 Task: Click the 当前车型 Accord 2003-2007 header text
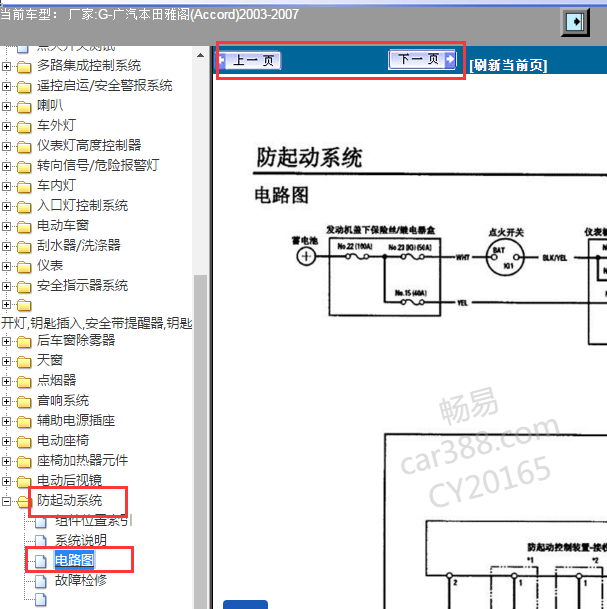click(x=150, y=14)
